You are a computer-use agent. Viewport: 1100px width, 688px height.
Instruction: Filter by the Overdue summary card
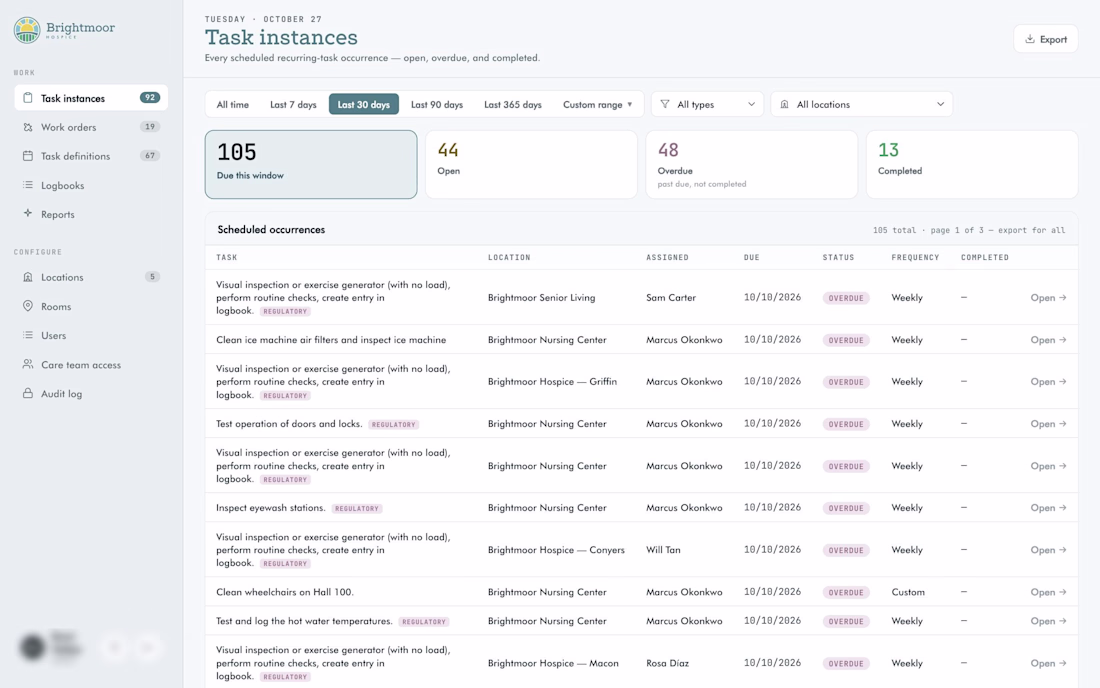tap(751, 164)
